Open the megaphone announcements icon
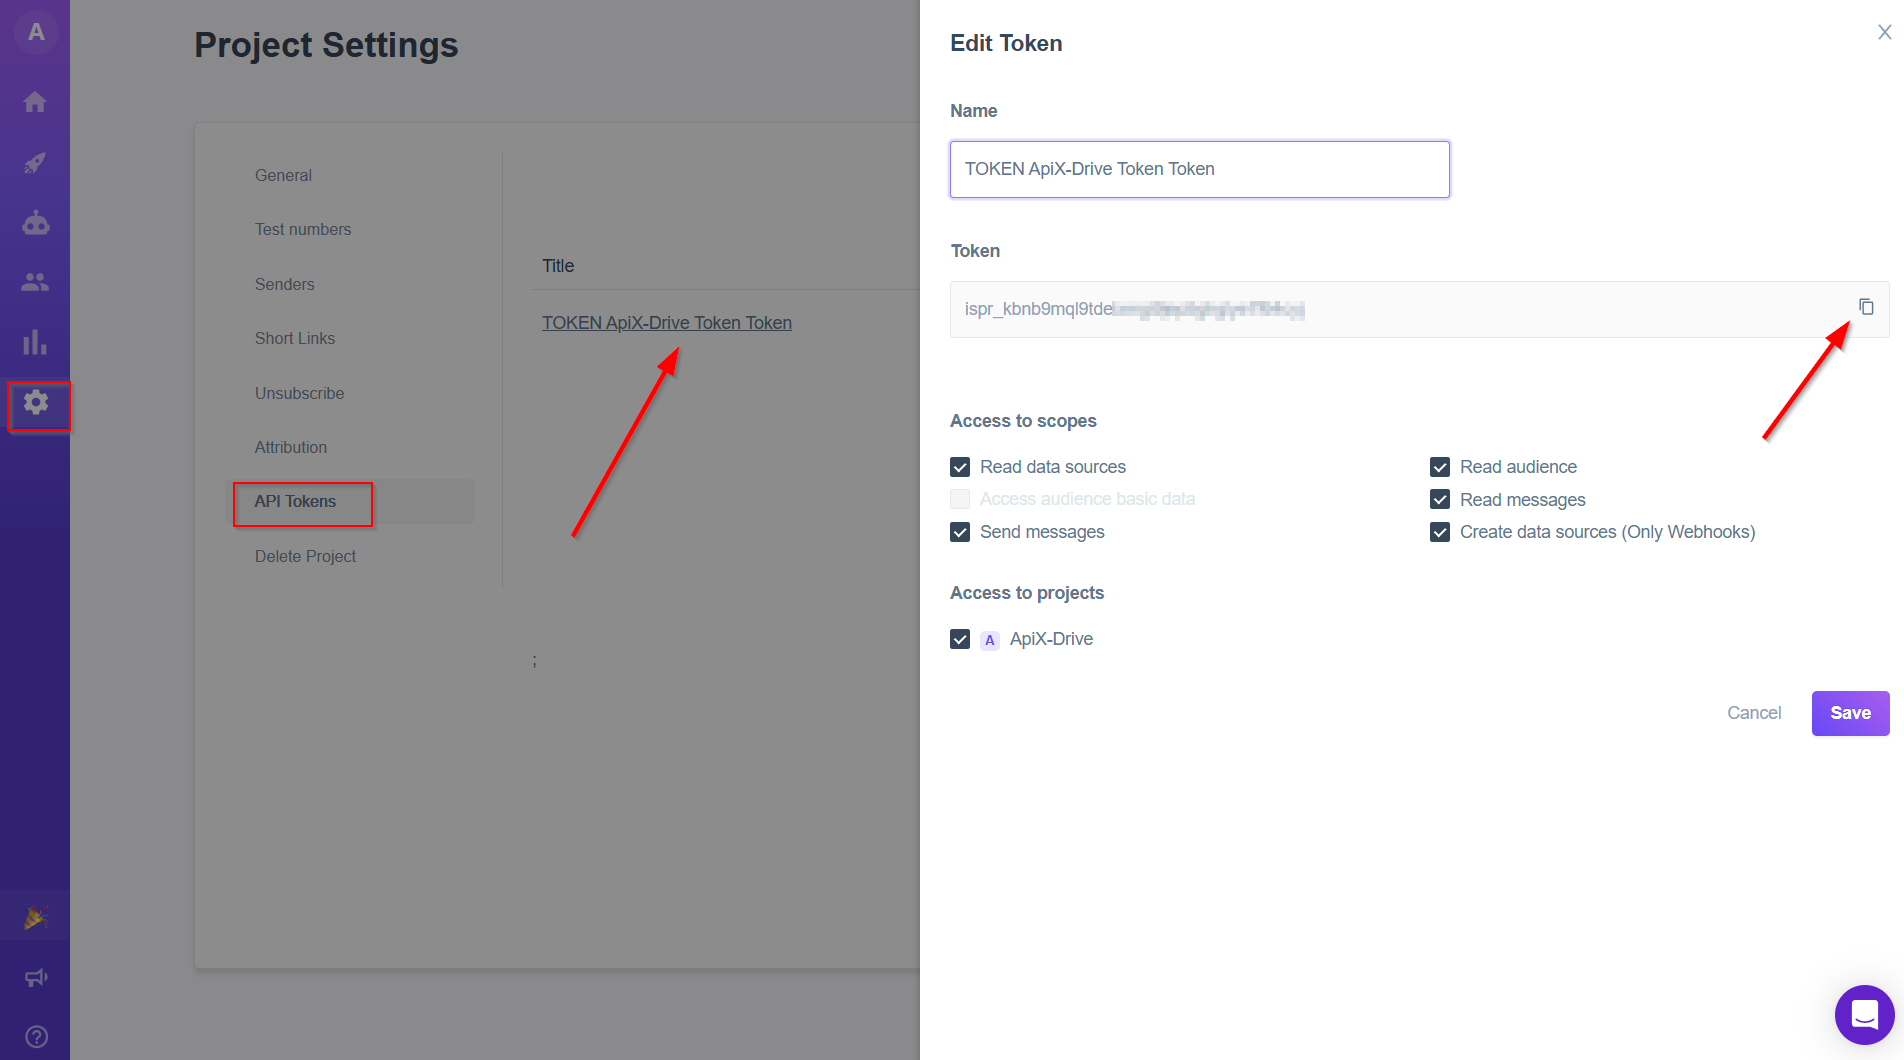1904x1060 pixels. point(36,977)
